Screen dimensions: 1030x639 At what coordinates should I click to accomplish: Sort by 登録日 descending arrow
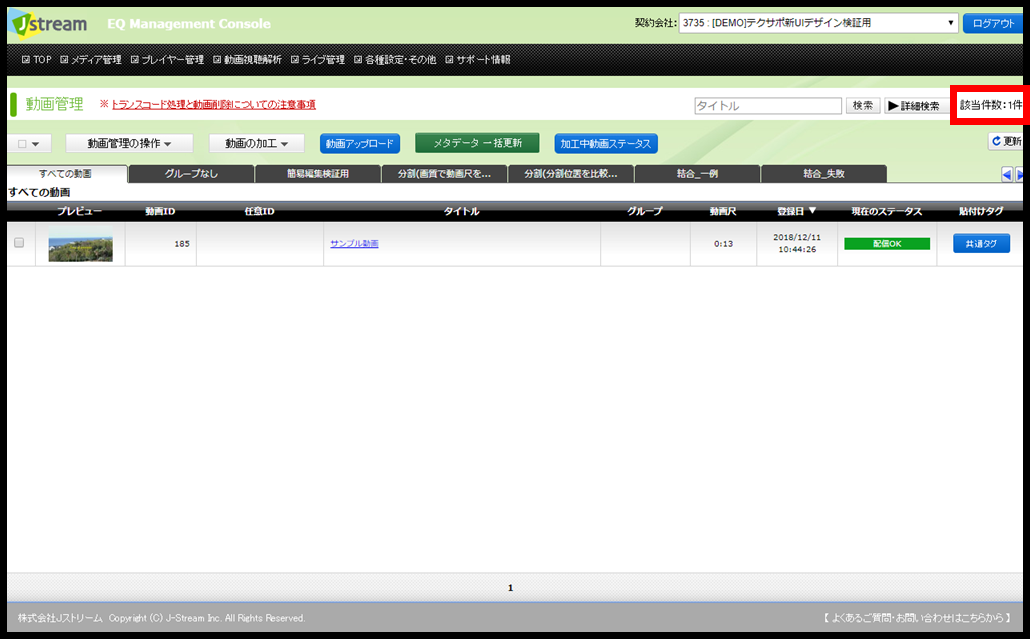(813, 211)
